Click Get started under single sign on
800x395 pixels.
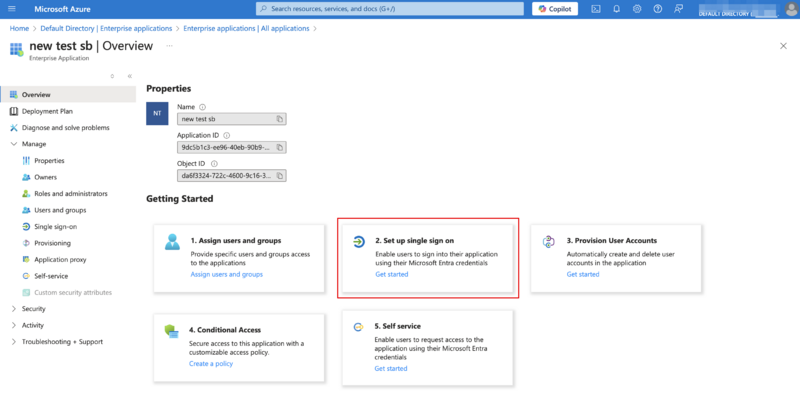pos(391,274)
